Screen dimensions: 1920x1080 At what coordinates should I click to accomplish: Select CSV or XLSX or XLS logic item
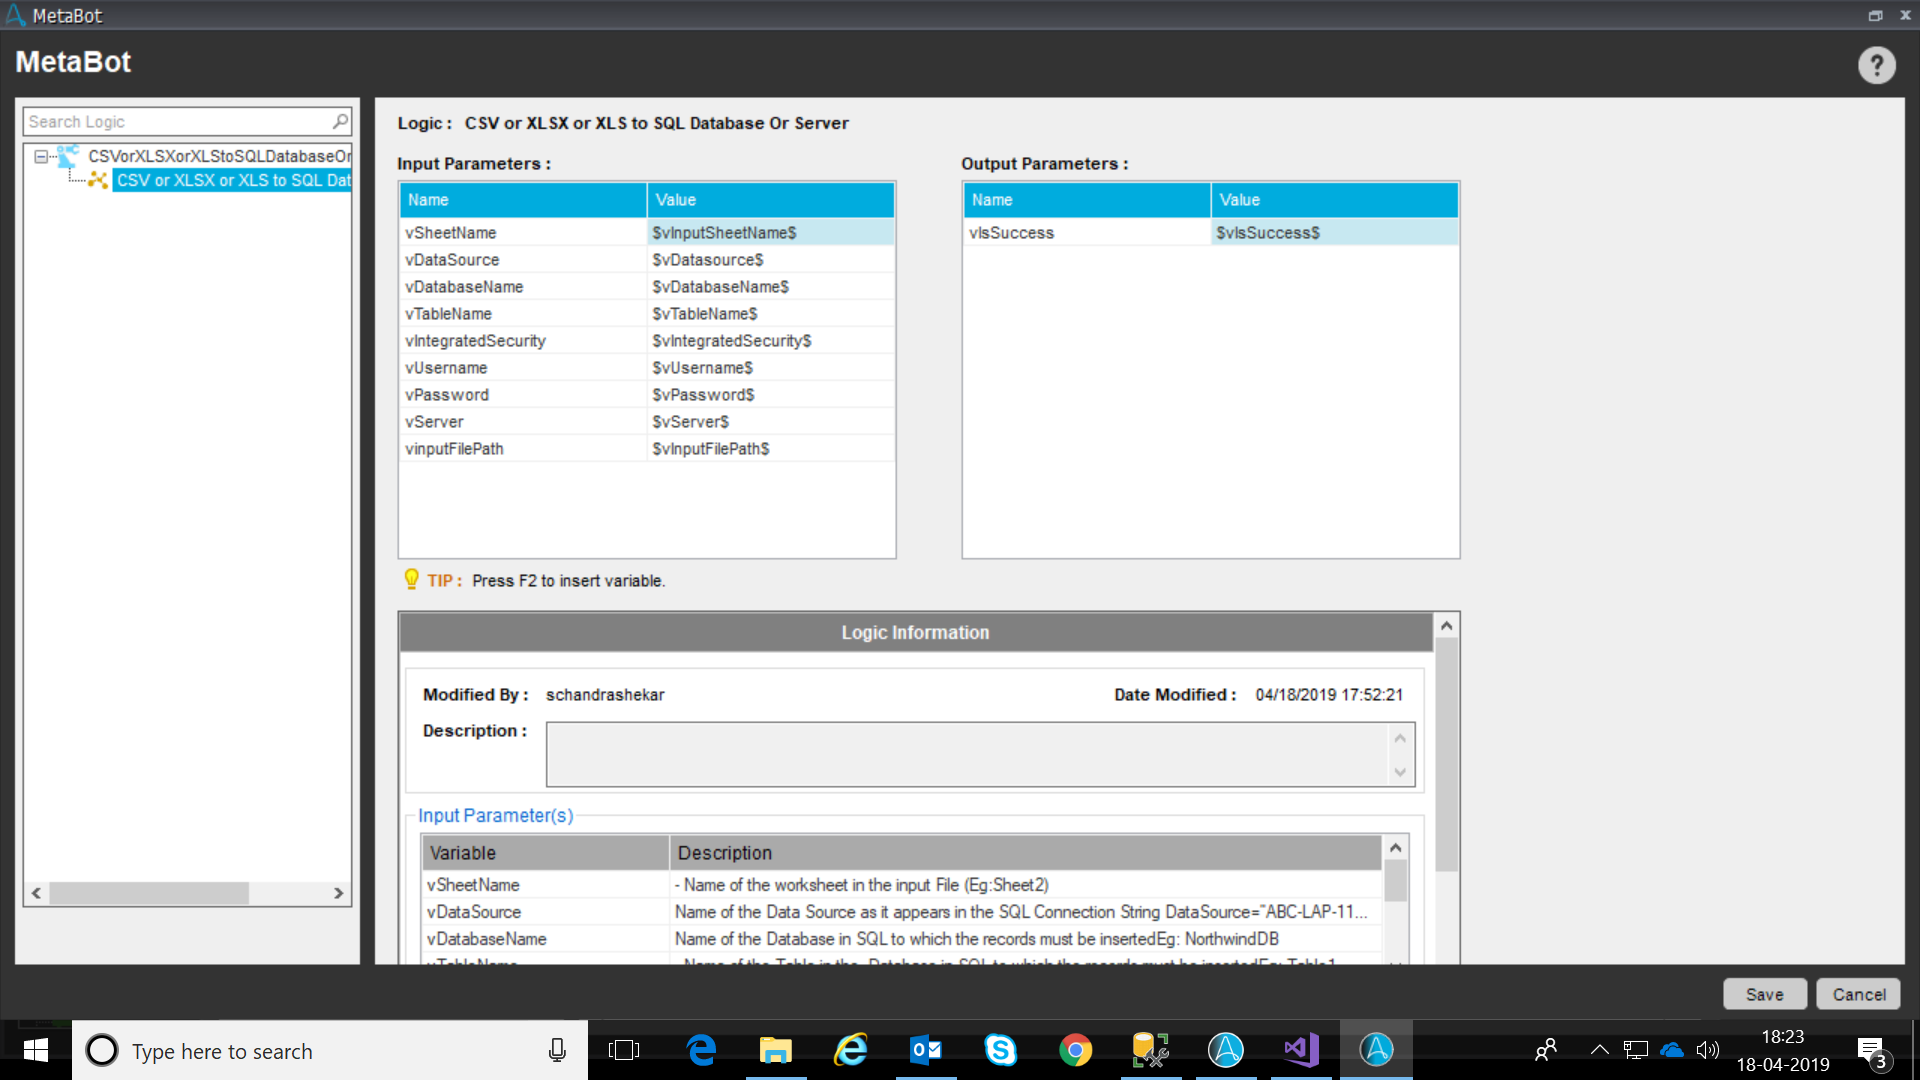pos(233,180)
